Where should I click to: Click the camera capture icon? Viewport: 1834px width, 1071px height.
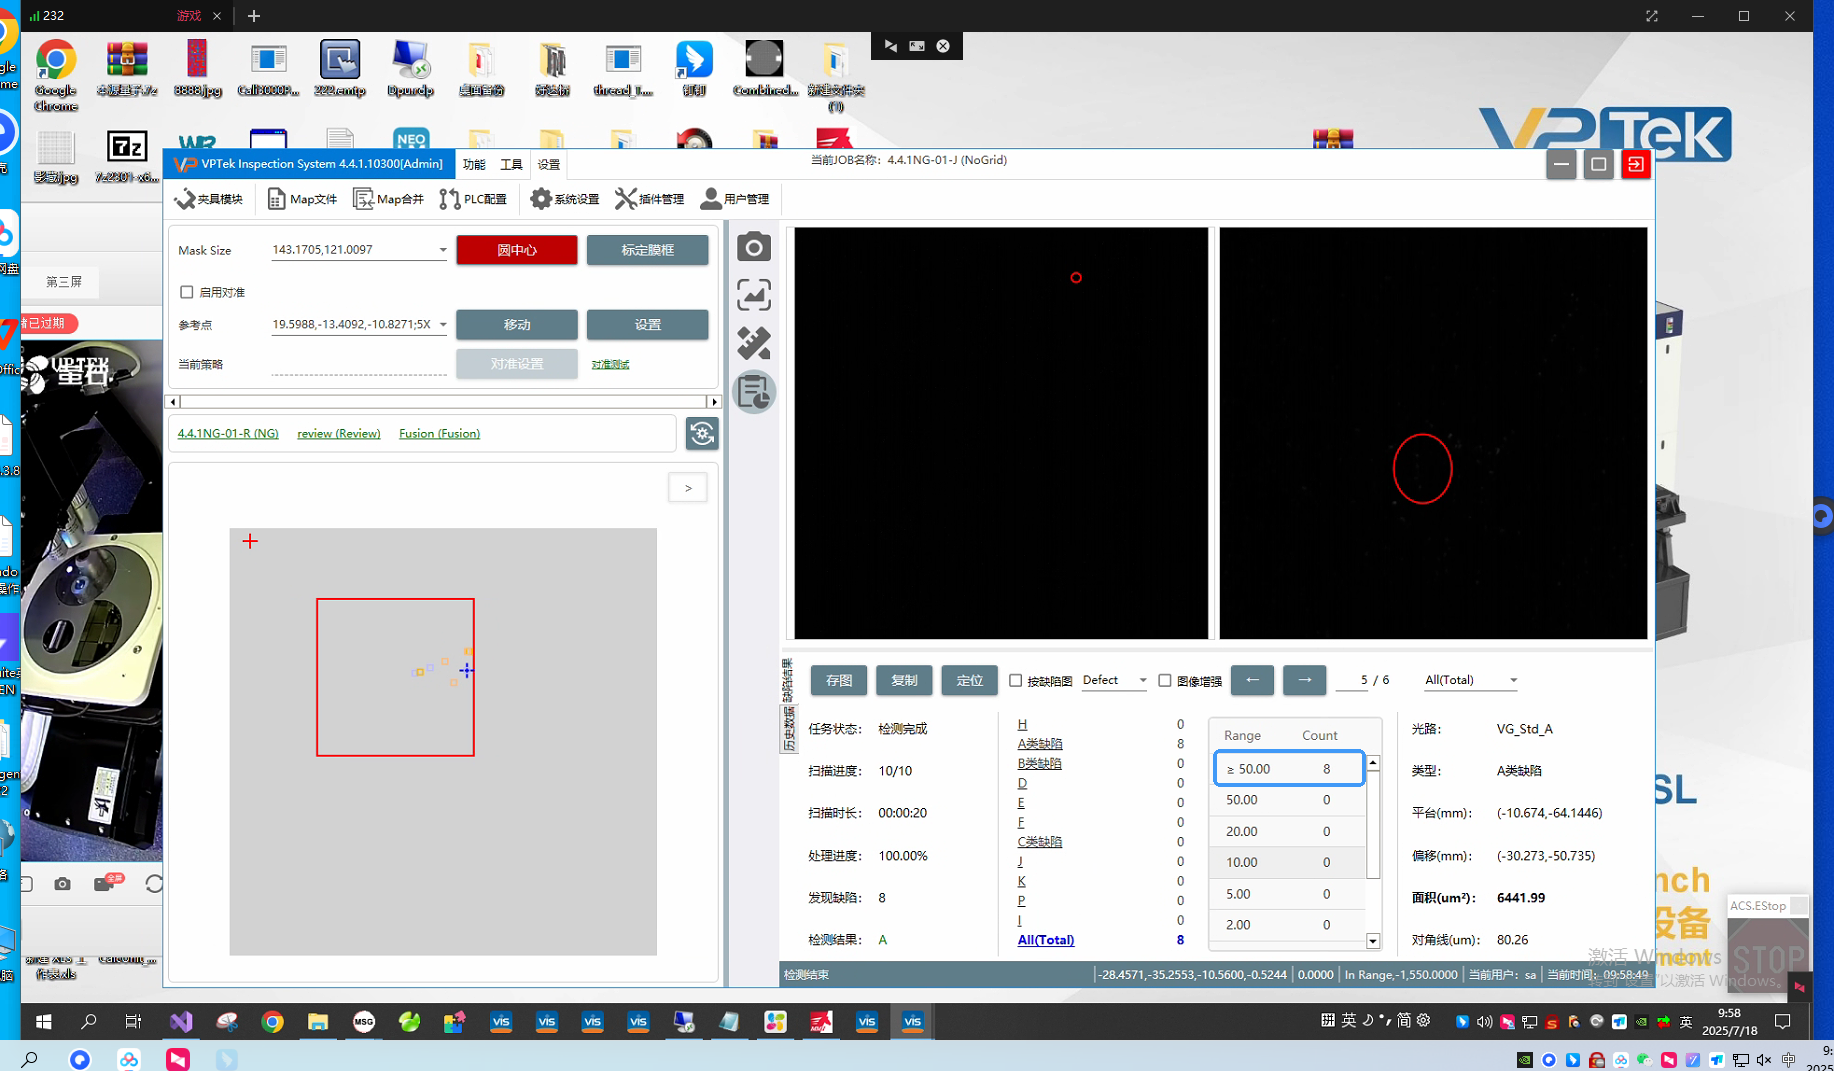point(754,247)
